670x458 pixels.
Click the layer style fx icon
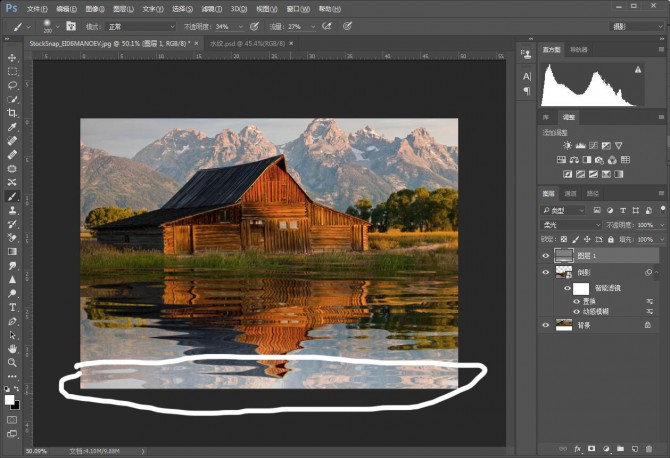pos(577,449)
